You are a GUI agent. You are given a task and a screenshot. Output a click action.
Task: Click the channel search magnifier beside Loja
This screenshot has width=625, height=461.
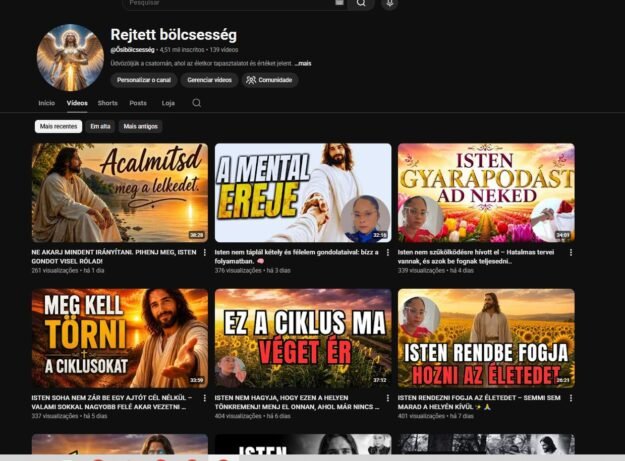pyautogui.click(x=197, y=103)
